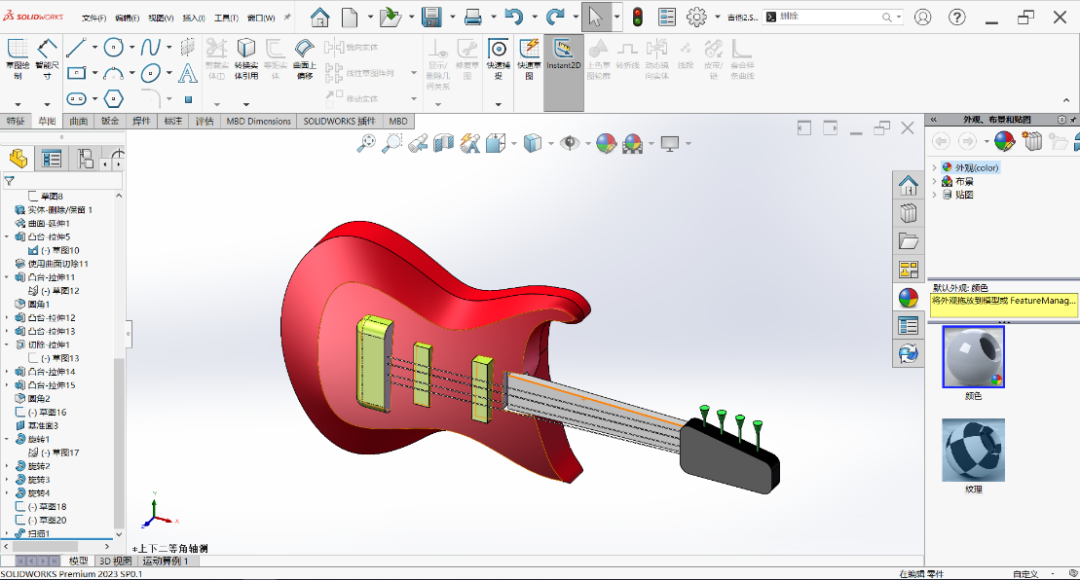Click the Rapid Sketch tool
Viewport: 1080px width, 580px height.
click(x=529, y=59)
